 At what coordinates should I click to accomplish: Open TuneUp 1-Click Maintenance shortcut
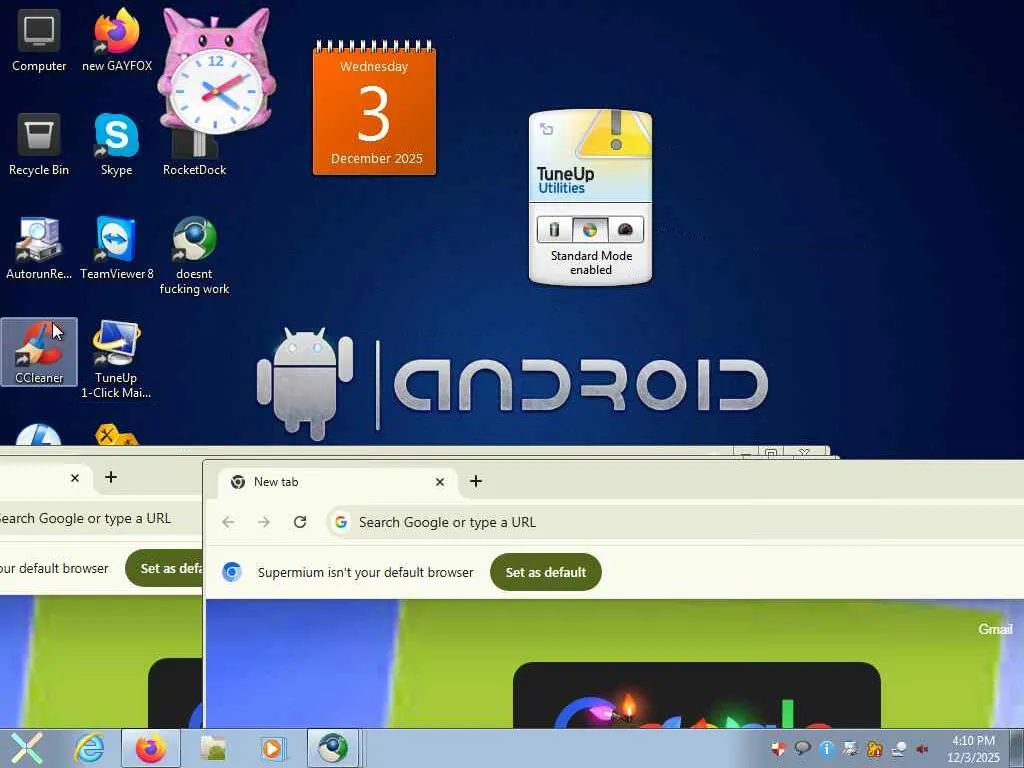116,359
